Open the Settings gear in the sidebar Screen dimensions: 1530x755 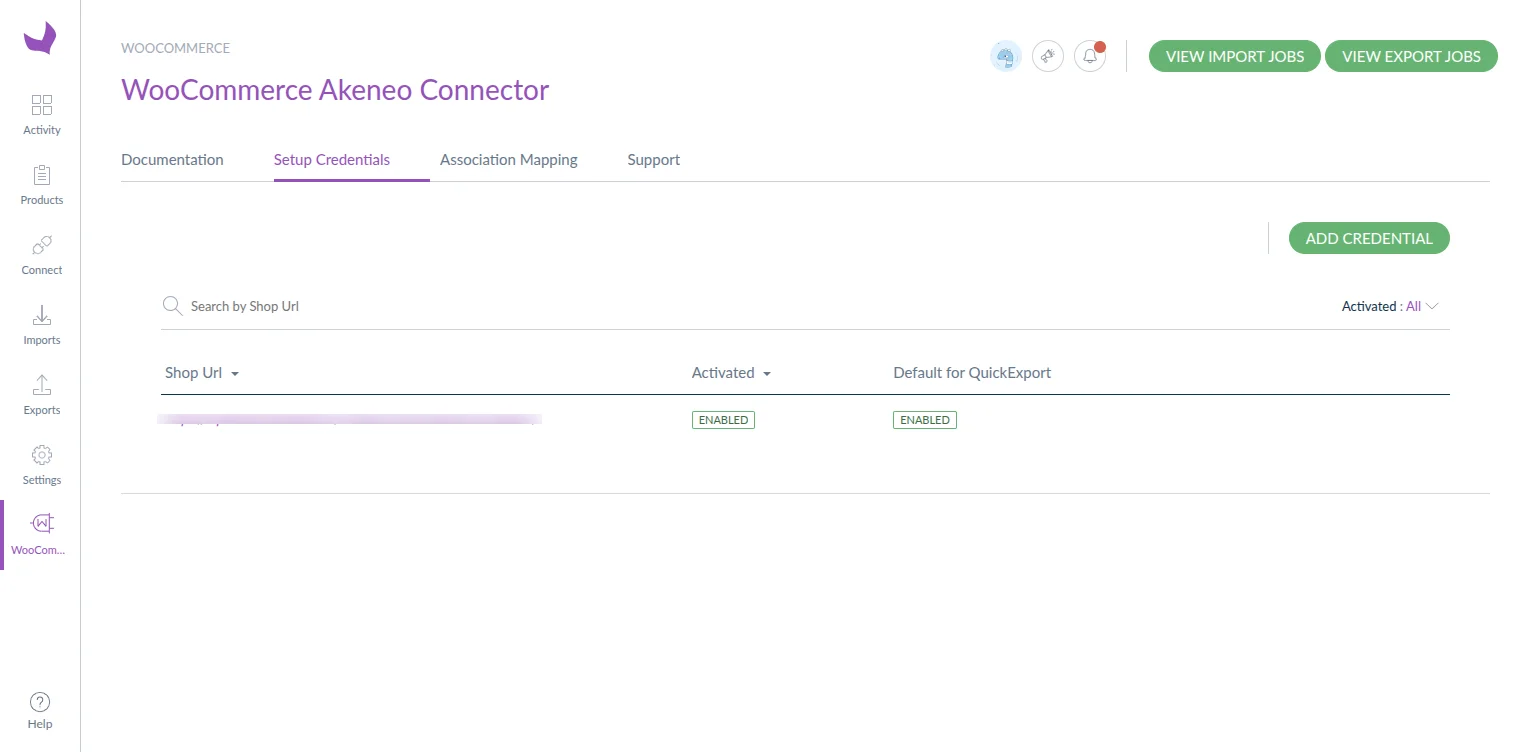[41, 461]
